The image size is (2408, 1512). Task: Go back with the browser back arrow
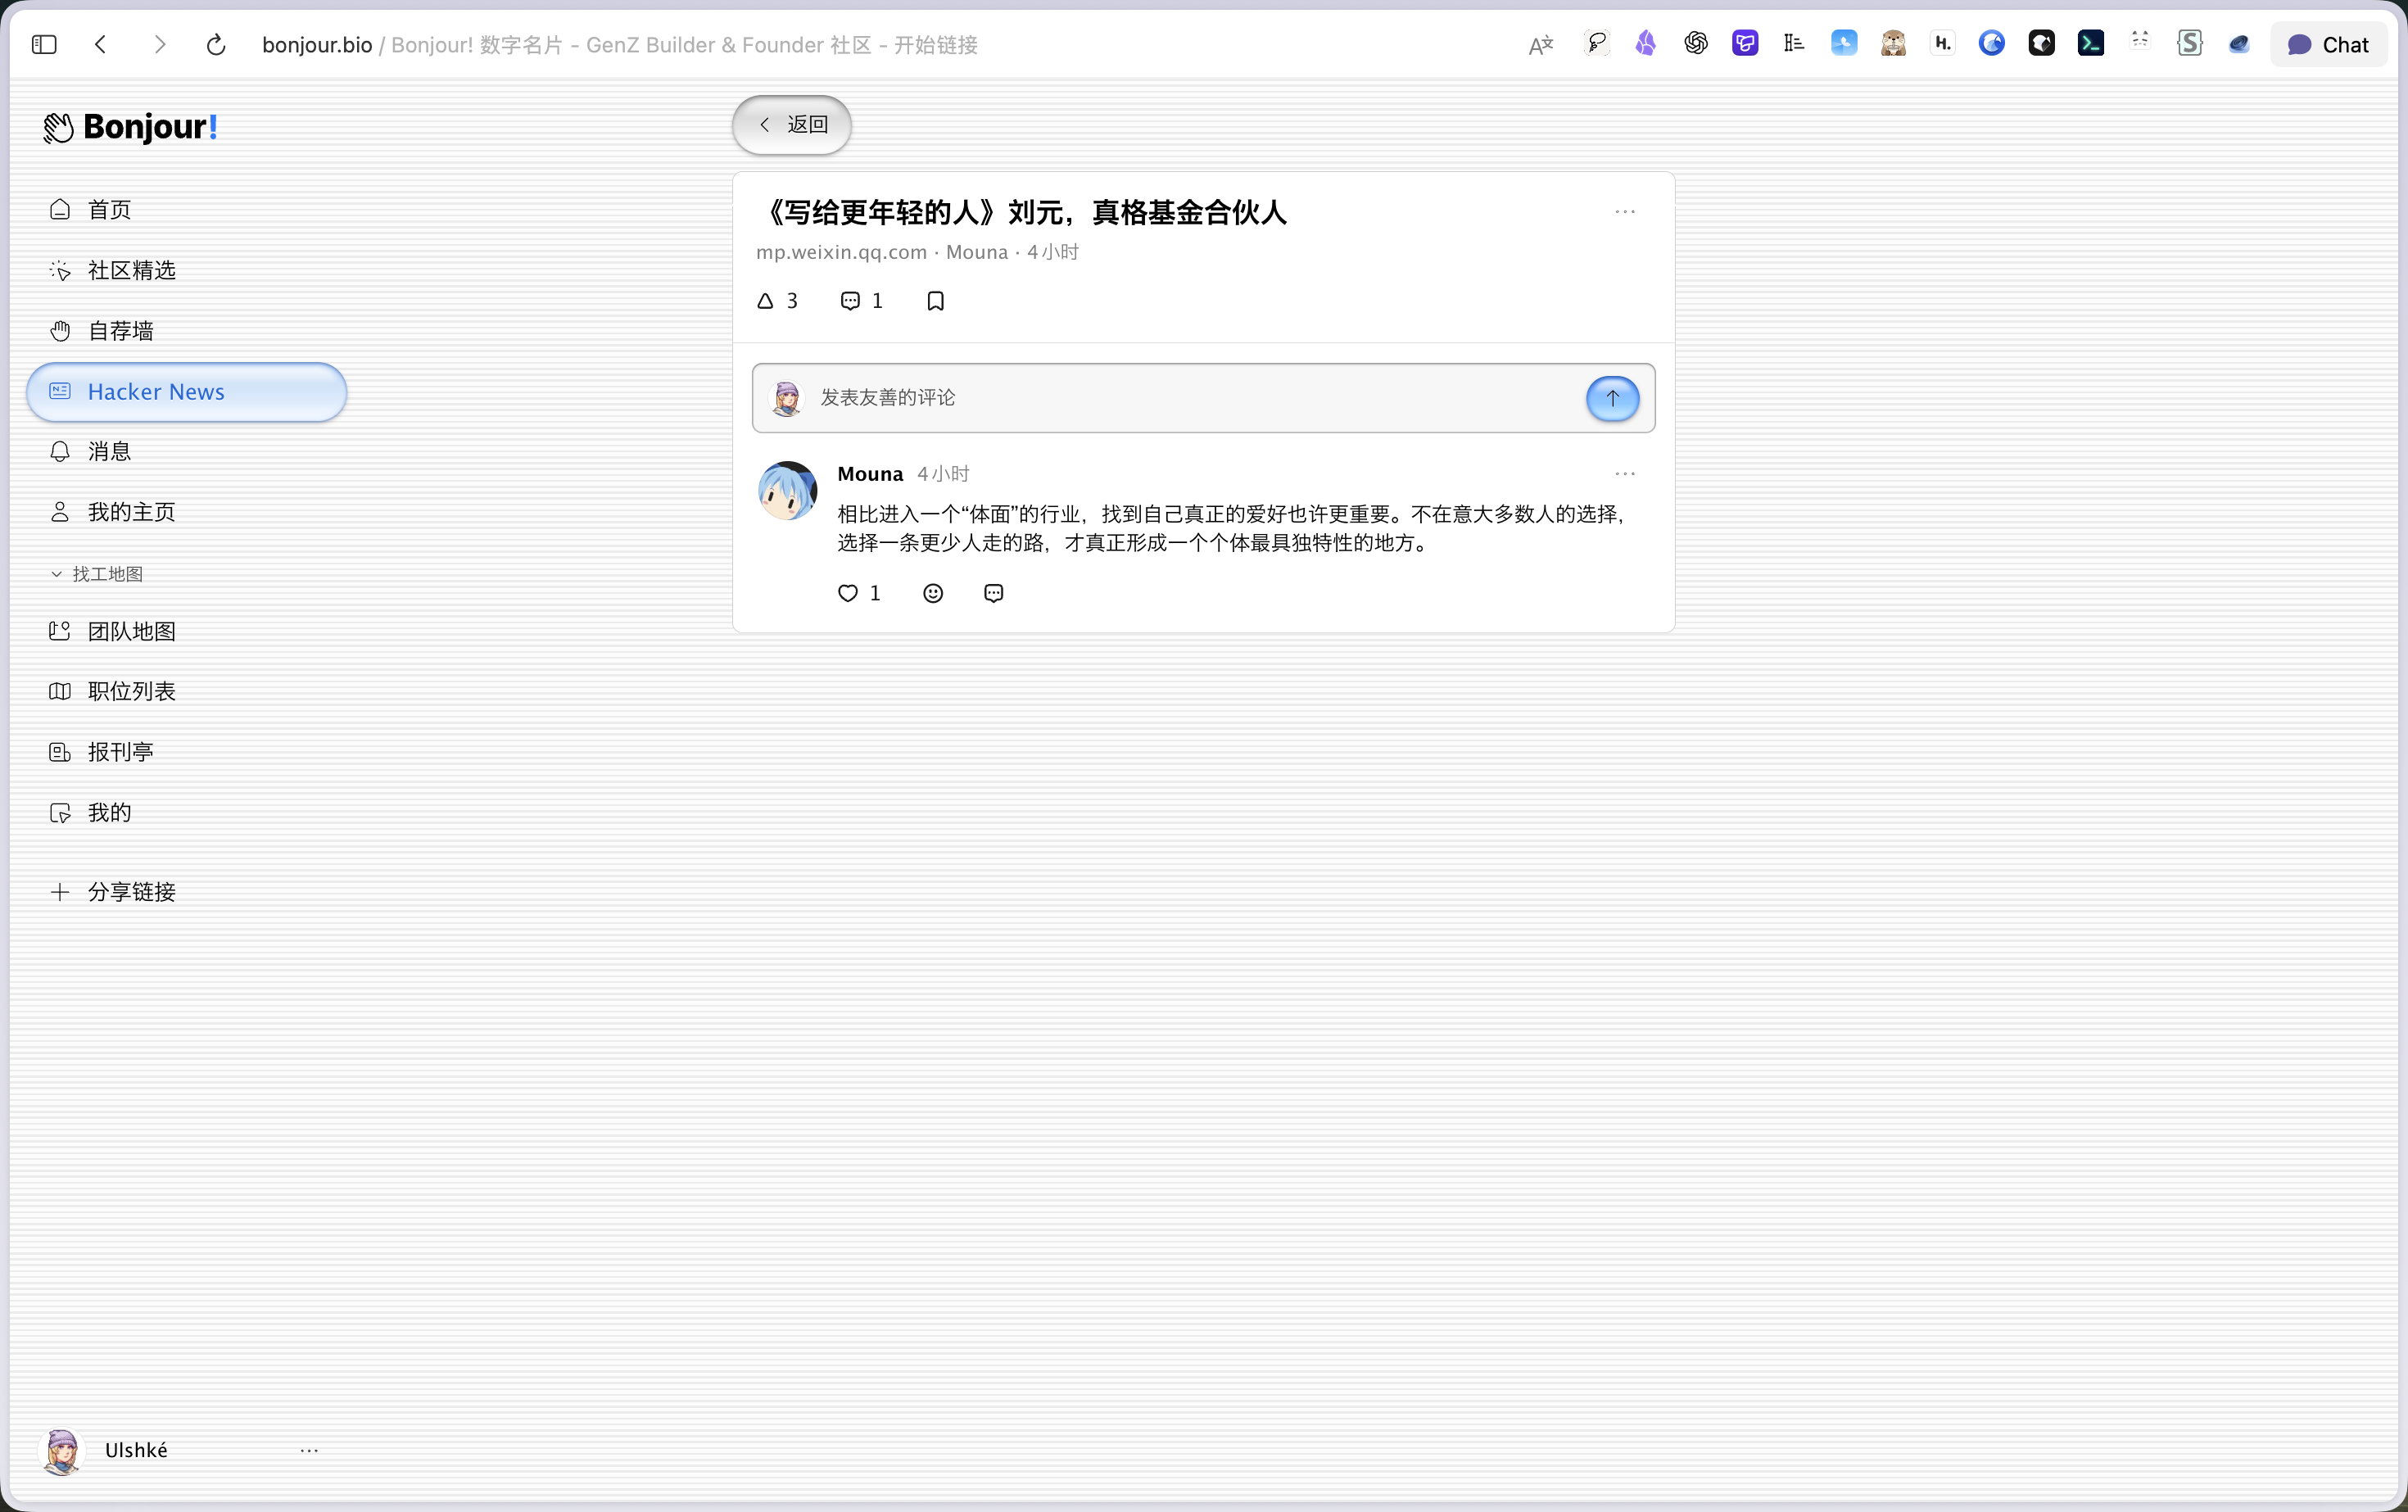pyautogui.click(x=101, y=44)
